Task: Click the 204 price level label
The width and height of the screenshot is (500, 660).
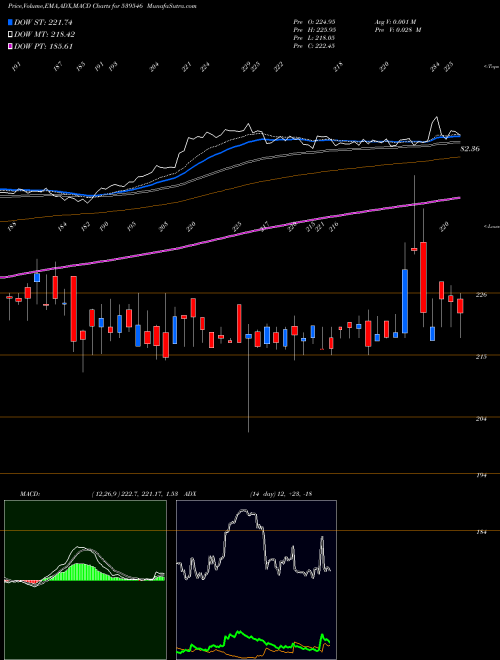Action: pos(481,419)
